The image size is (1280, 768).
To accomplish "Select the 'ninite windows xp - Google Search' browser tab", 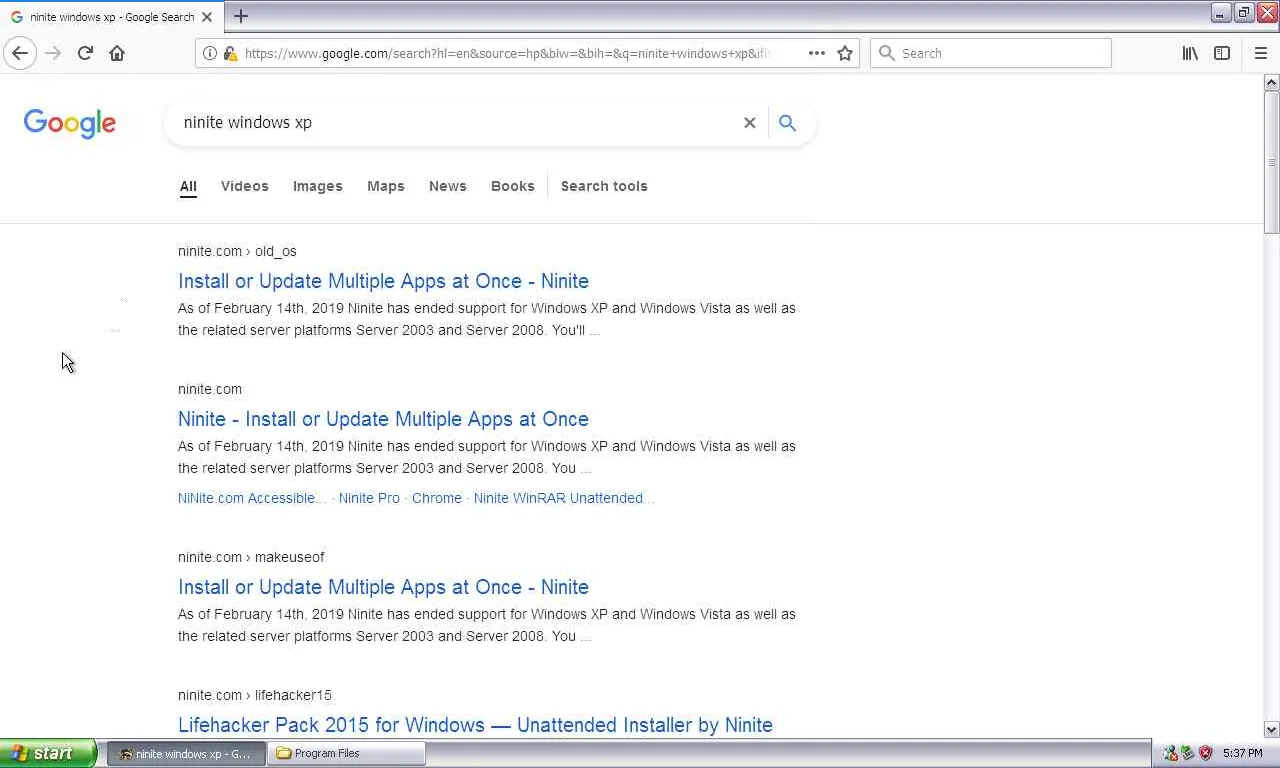I will [x=110, y=17].
